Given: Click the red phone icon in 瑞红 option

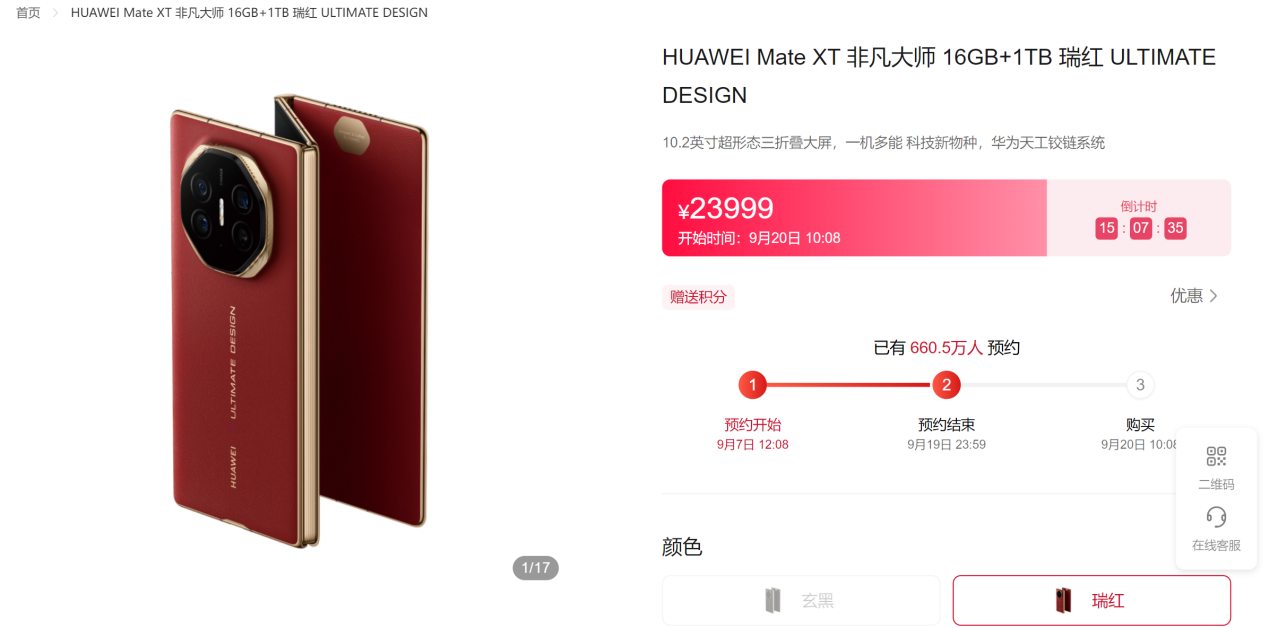Looking at the screenshot, I should click(x=1064, y=601).
